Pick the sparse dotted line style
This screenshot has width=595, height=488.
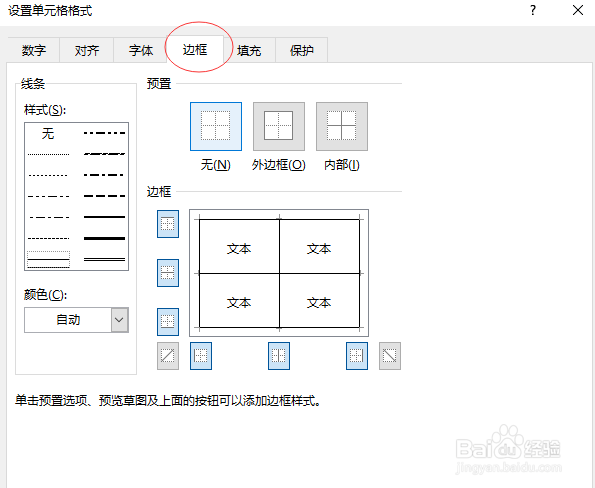click(x=48, y=175)
